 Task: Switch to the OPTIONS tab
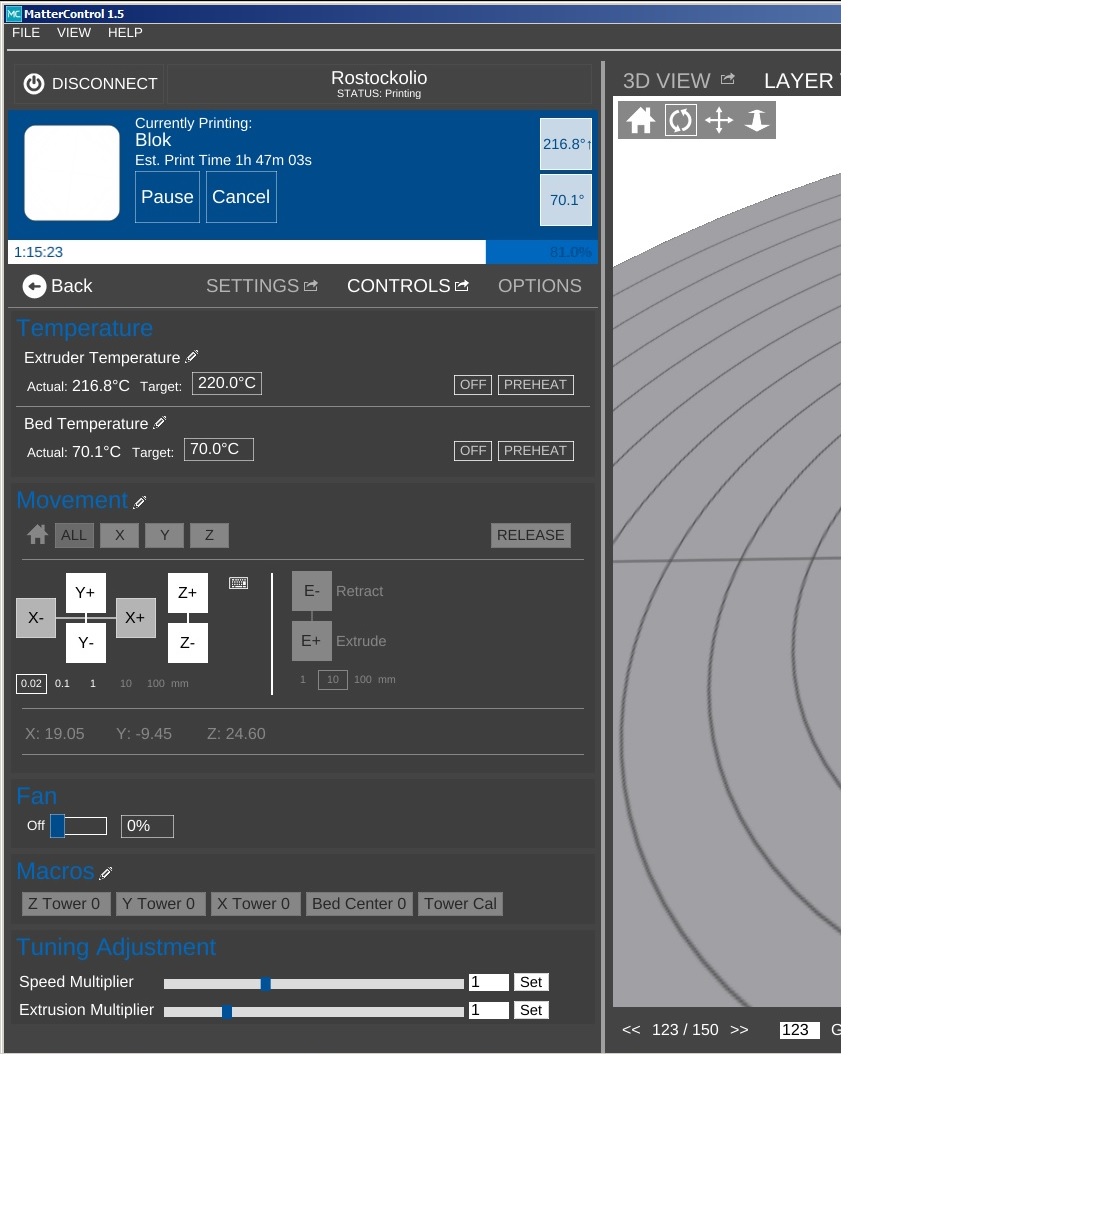539,286
